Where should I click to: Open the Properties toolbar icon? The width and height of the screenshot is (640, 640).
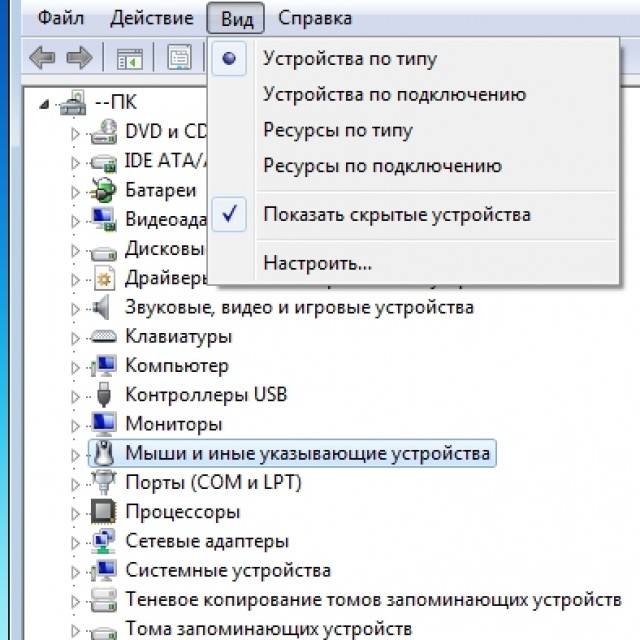click(179, 57)
